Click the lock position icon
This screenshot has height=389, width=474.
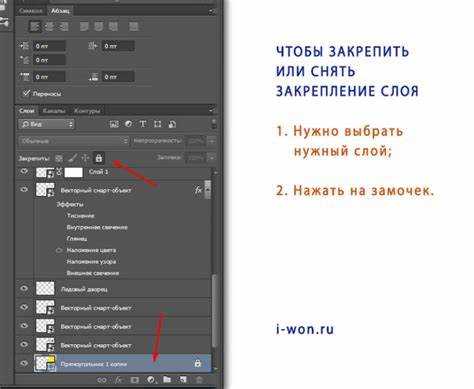(x=85, y=158)
